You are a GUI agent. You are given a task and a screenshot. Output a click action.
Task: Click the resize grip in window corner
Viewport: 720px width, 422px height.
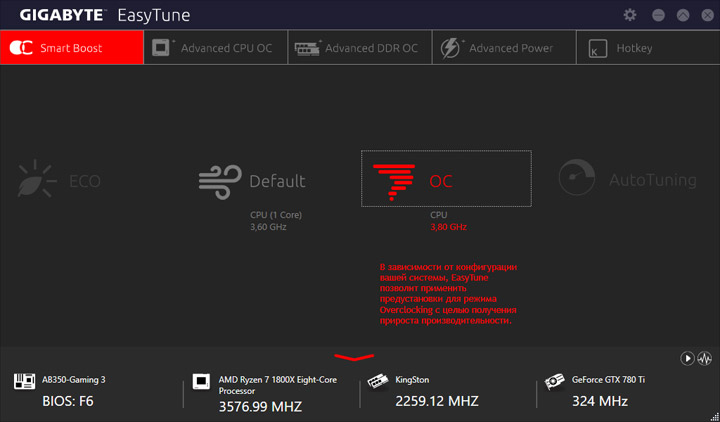(x=715, y=417)
